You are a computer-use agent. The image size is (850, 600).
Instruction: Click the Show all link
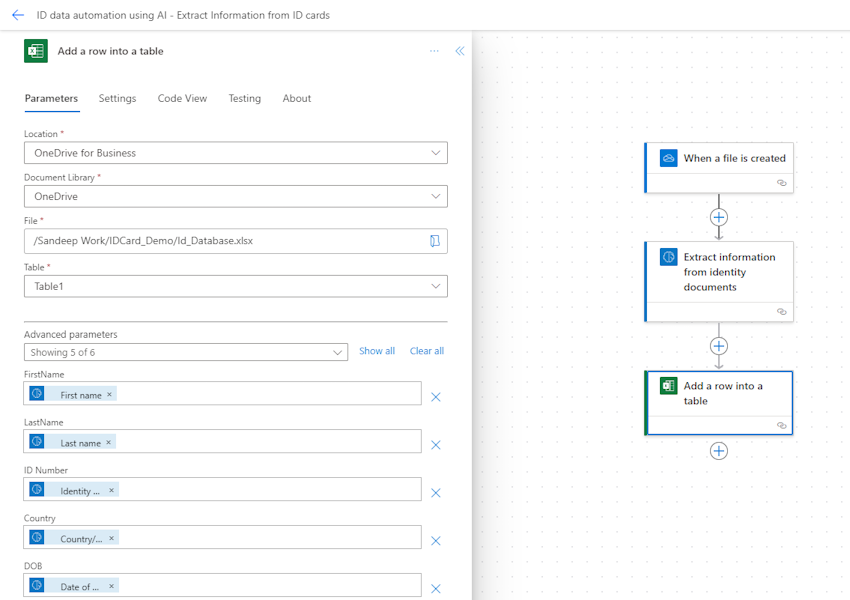377,351
